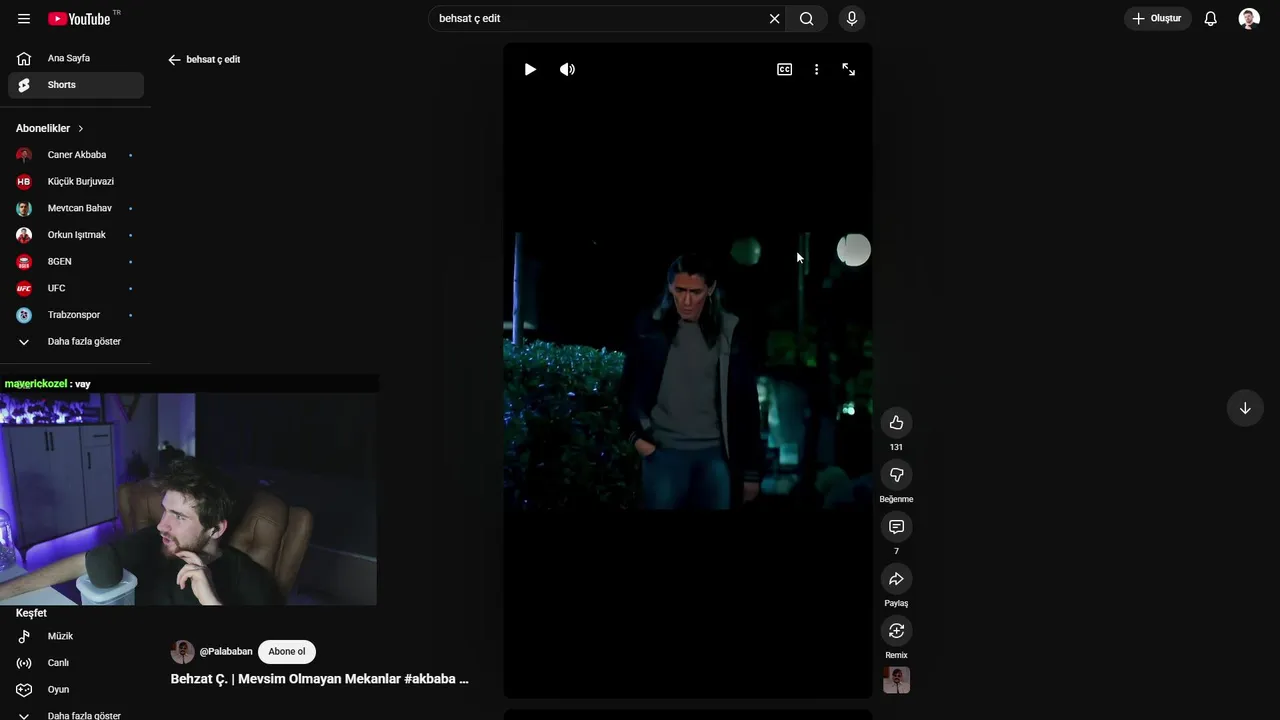Screen dimensions: 1280x720
Task: Open Mevtcan Bahav channel
Action: pos(76,208)
